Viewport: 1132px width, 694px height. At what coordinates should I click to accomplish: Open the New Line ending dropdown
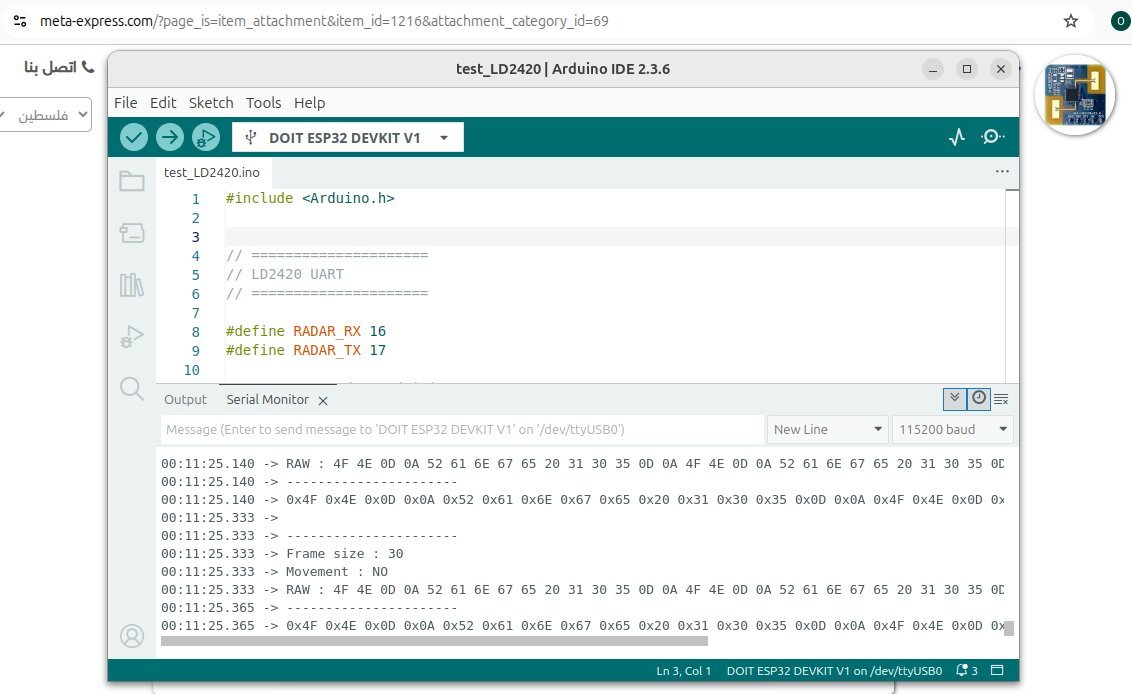click(828, 430)
